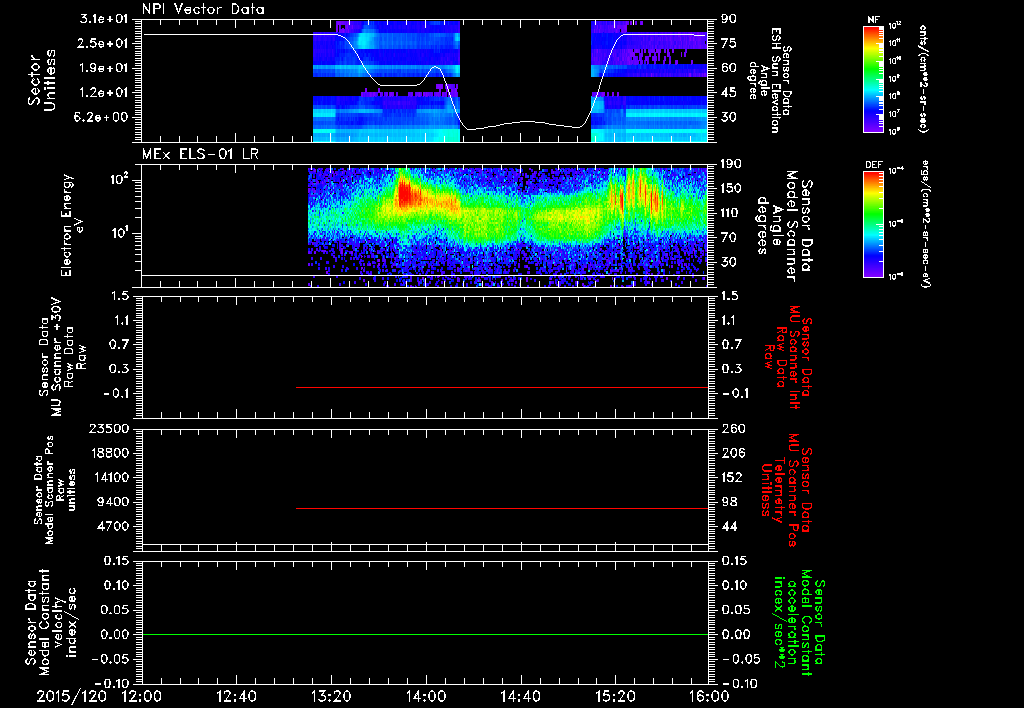Click the 'ESH Sun Elevation Angle degree' label
This screenshot has width=1024, height=708.
click(x=769, y=80)
